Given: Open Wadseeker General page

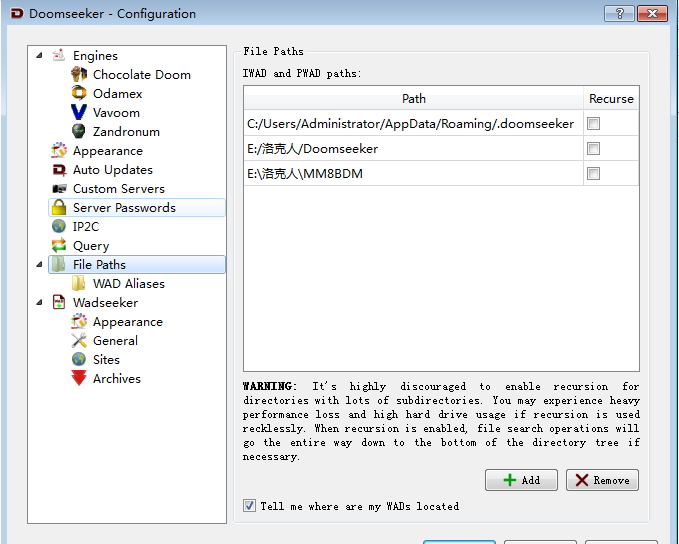Looking at the screenshot, I should (115, 340).
